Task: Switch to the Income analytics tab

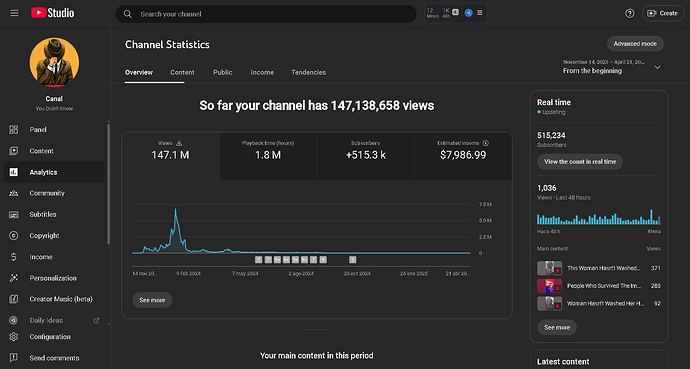Action: [262, 73]
